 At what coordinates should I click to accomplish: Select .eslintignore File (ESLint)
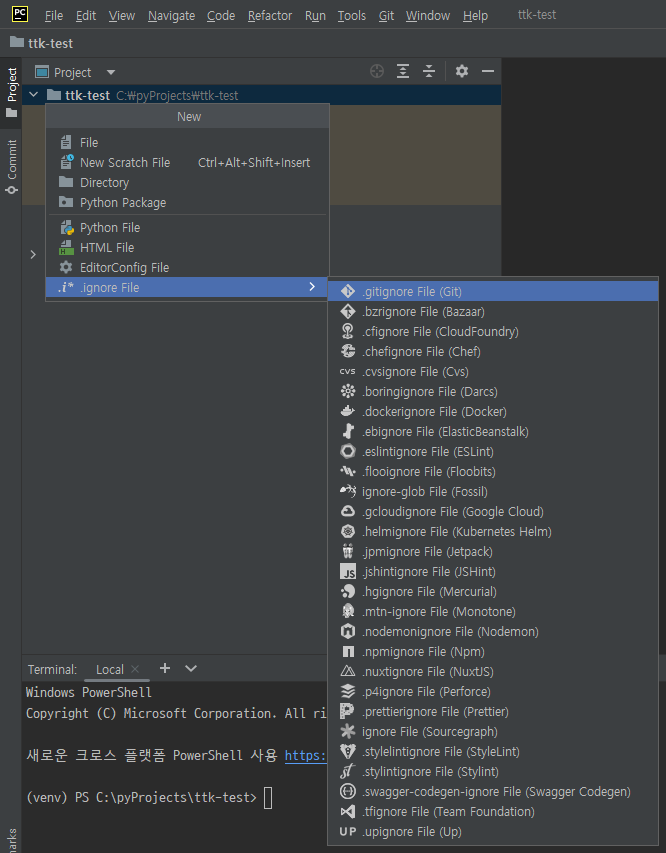(493, 452)
